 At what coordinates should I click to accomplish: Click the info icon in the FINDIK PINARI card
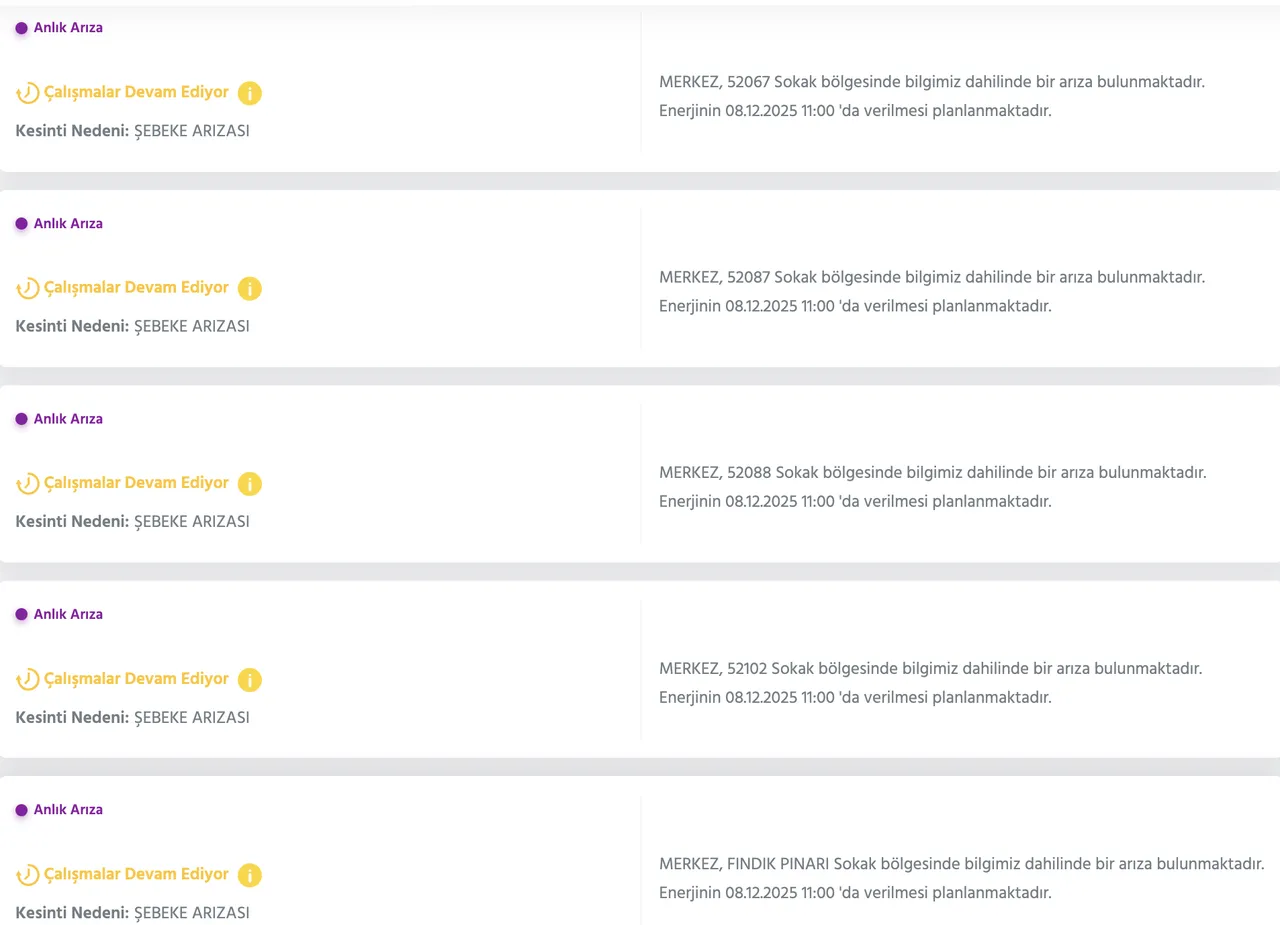coord(250,875)
